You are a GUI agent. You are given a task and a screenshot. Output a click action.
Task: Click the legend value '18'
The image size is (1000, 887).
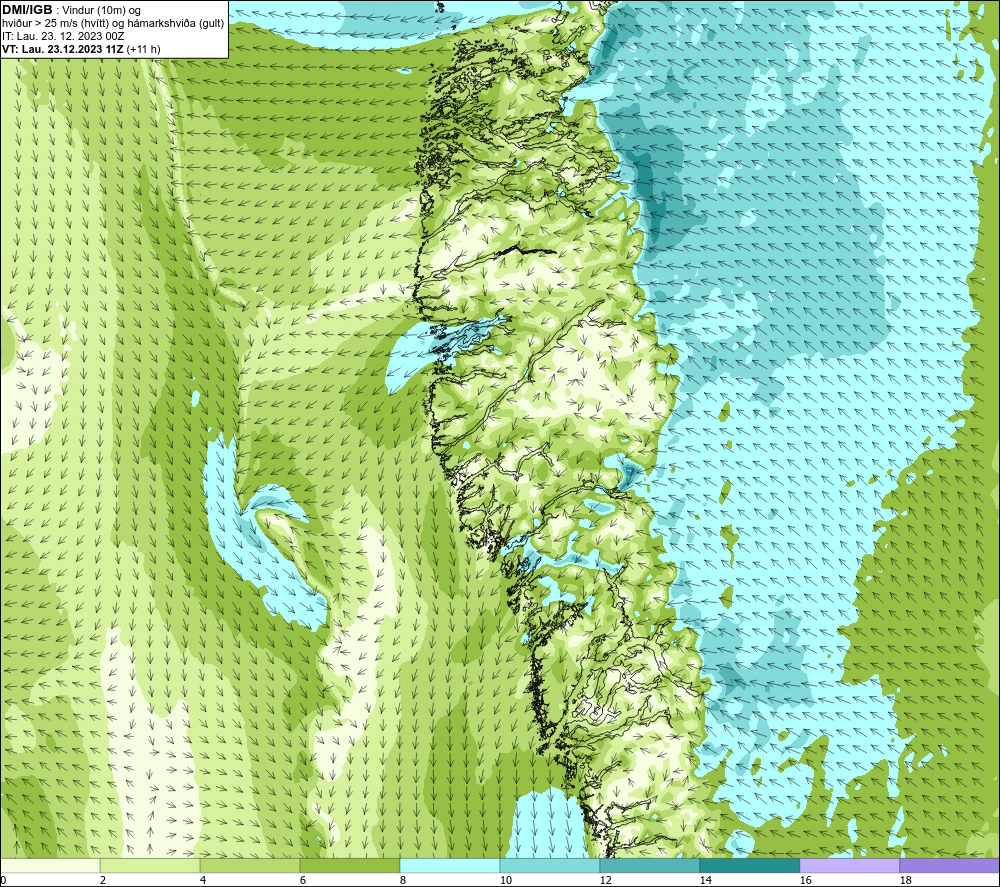click(905, 881)
